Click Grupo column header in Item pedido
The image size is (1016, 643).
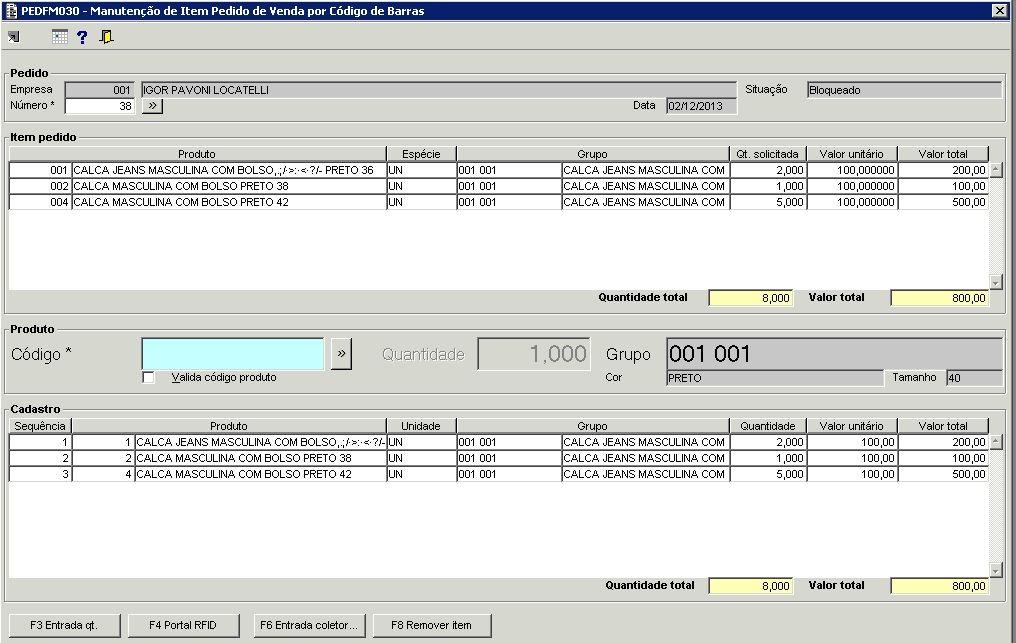coord(593,154)
